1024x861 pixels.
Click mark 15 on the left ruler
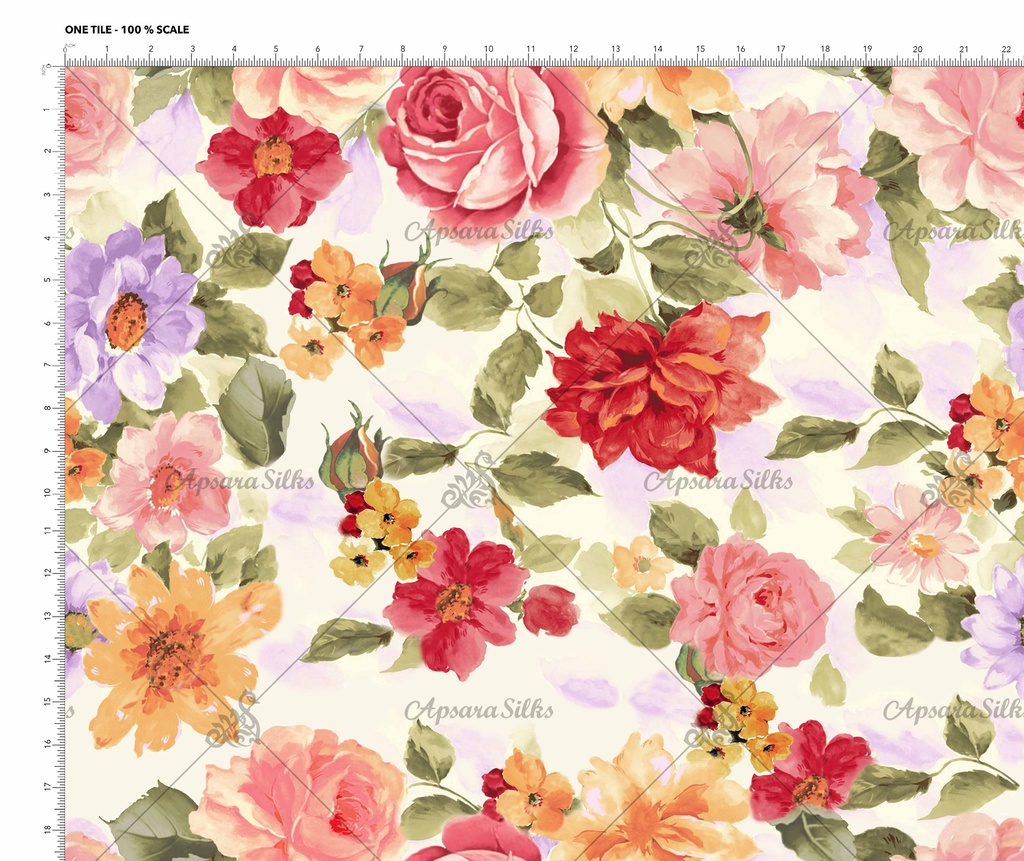(x=49, y=702)
